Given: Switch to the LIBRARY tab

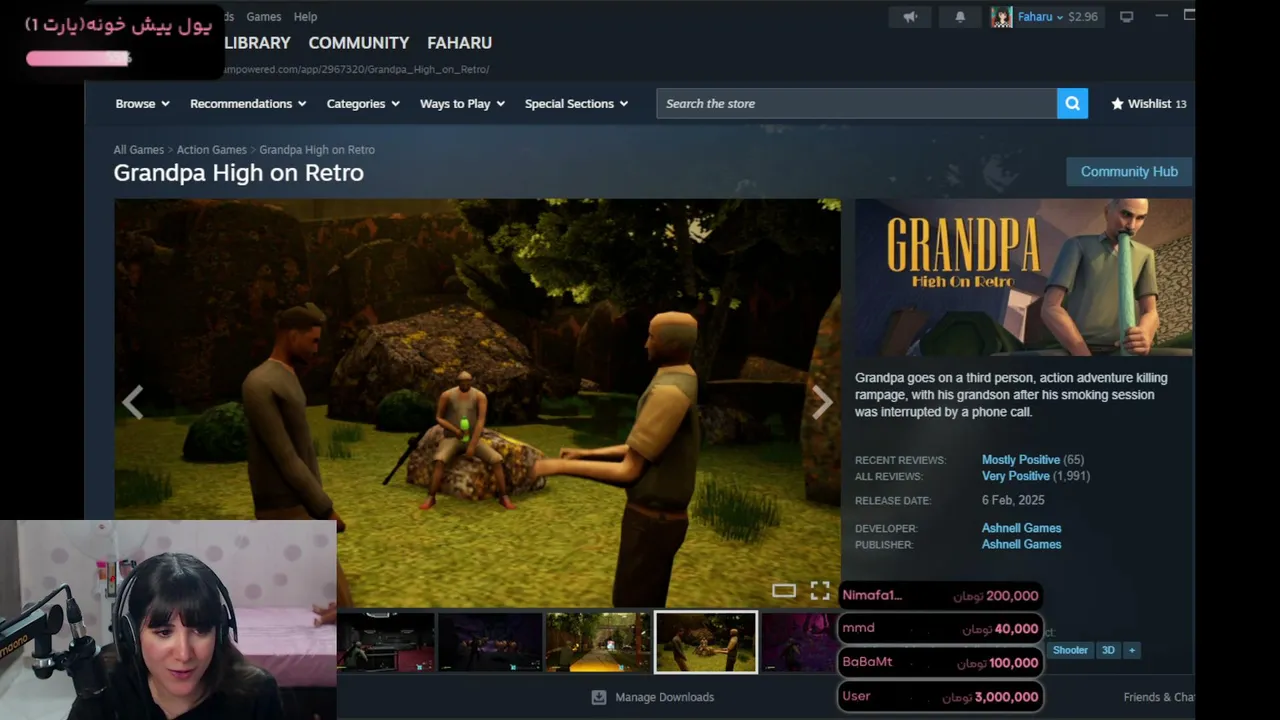Looking at the screenshot, I should pos(257,43).
